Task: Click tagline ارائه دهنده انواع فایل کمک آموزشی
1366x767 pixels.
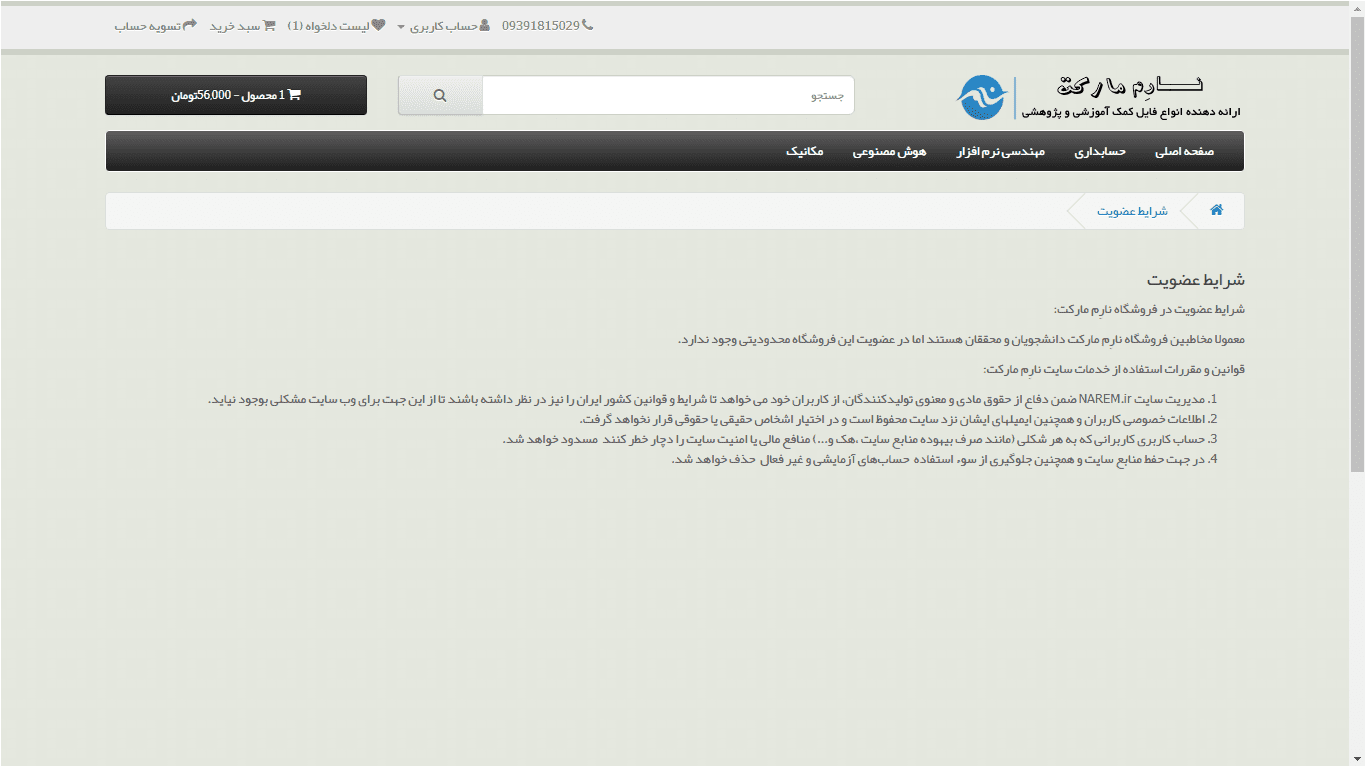Action: click(1132, 112)
